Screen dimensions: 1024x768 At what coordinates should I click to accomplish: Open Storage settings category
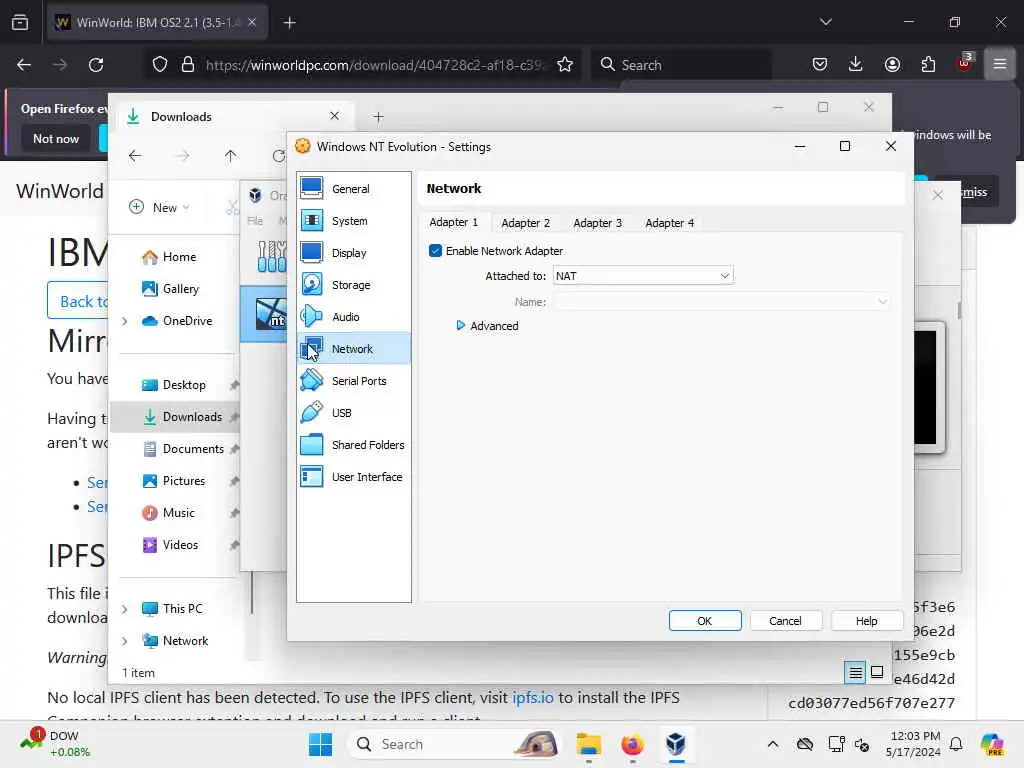pyautogui.click(x=353, y=285)
